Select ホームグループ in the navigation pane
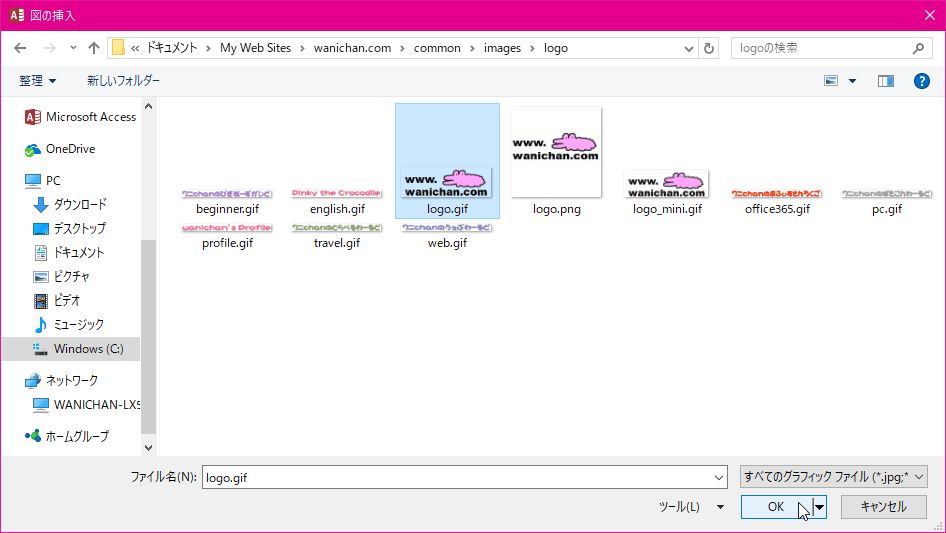Screen dimensions: 946x533 click(x=66, y=436)
